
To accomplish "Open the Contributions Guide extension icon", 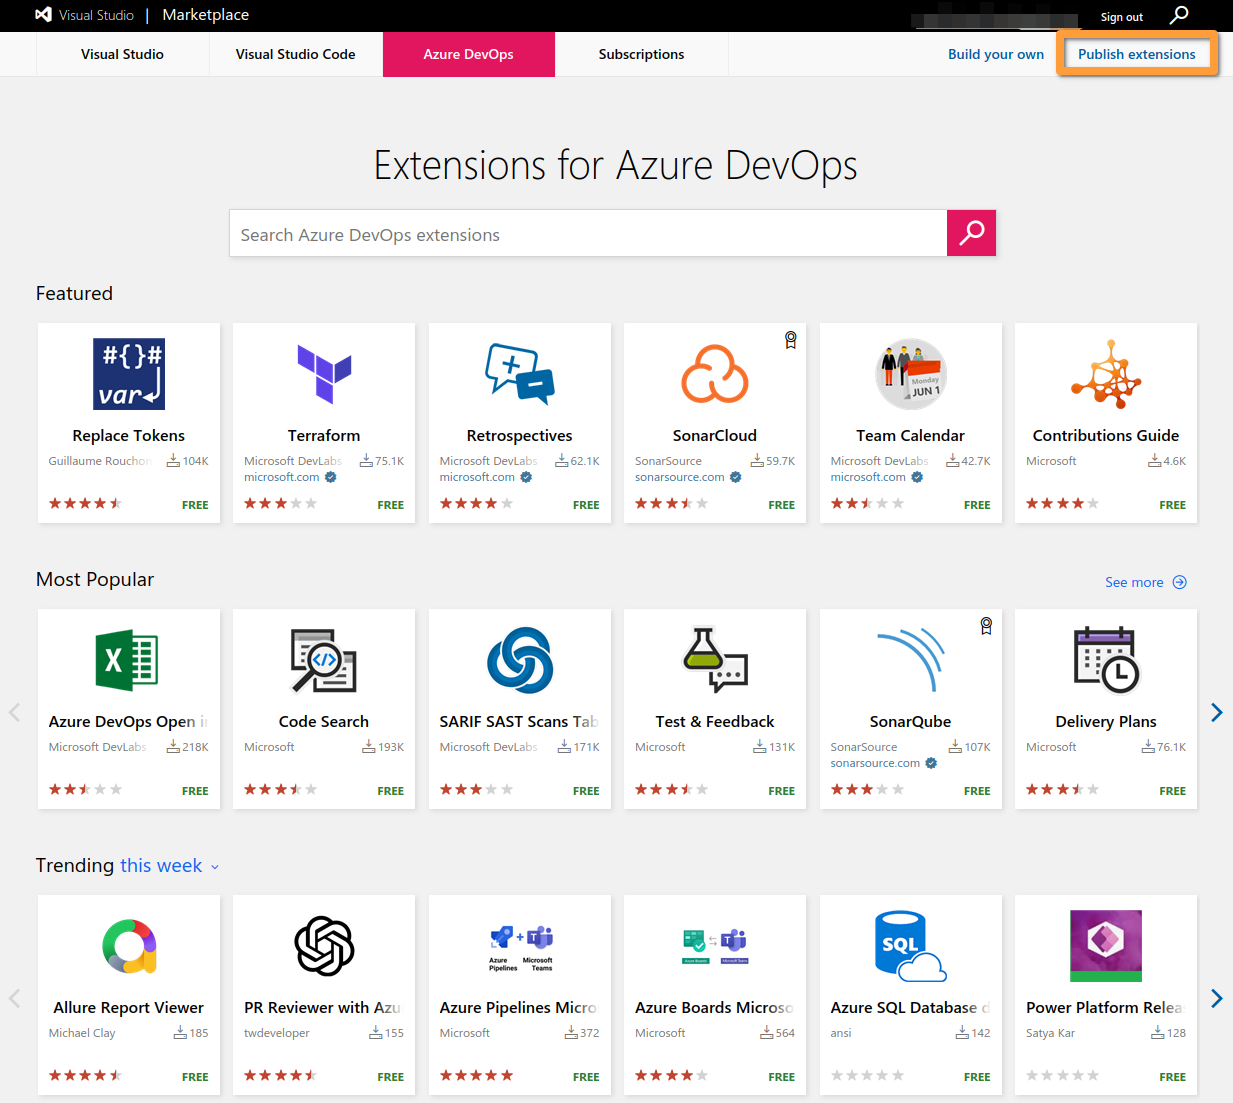I will click(1106, 374).
